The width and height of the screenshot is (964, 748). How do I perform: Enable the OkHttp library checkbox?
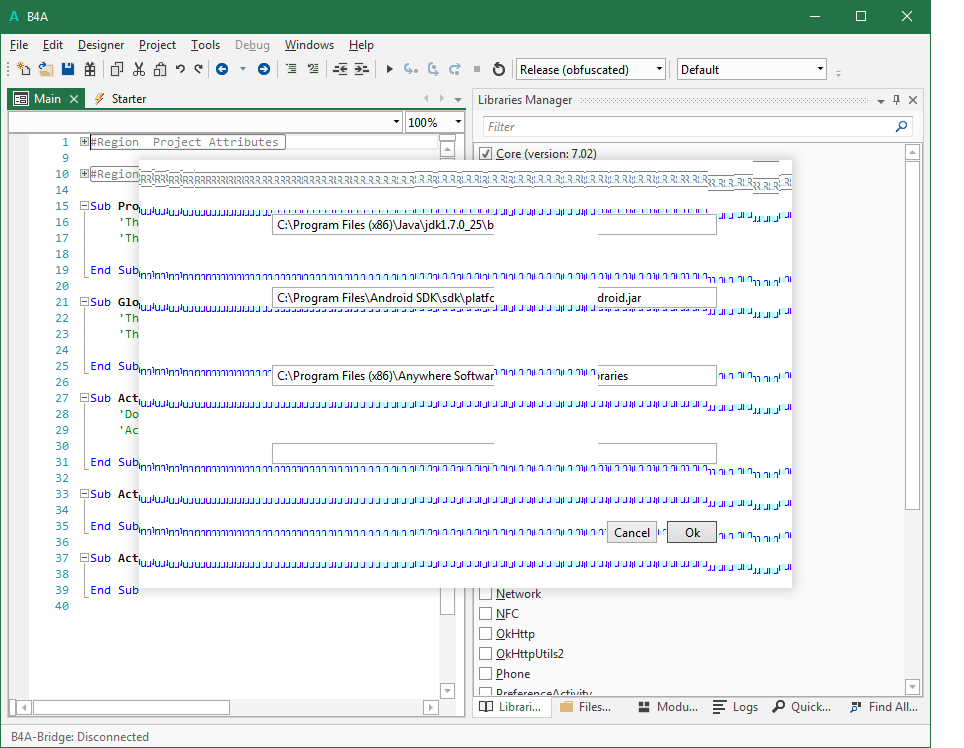point(486,634)
